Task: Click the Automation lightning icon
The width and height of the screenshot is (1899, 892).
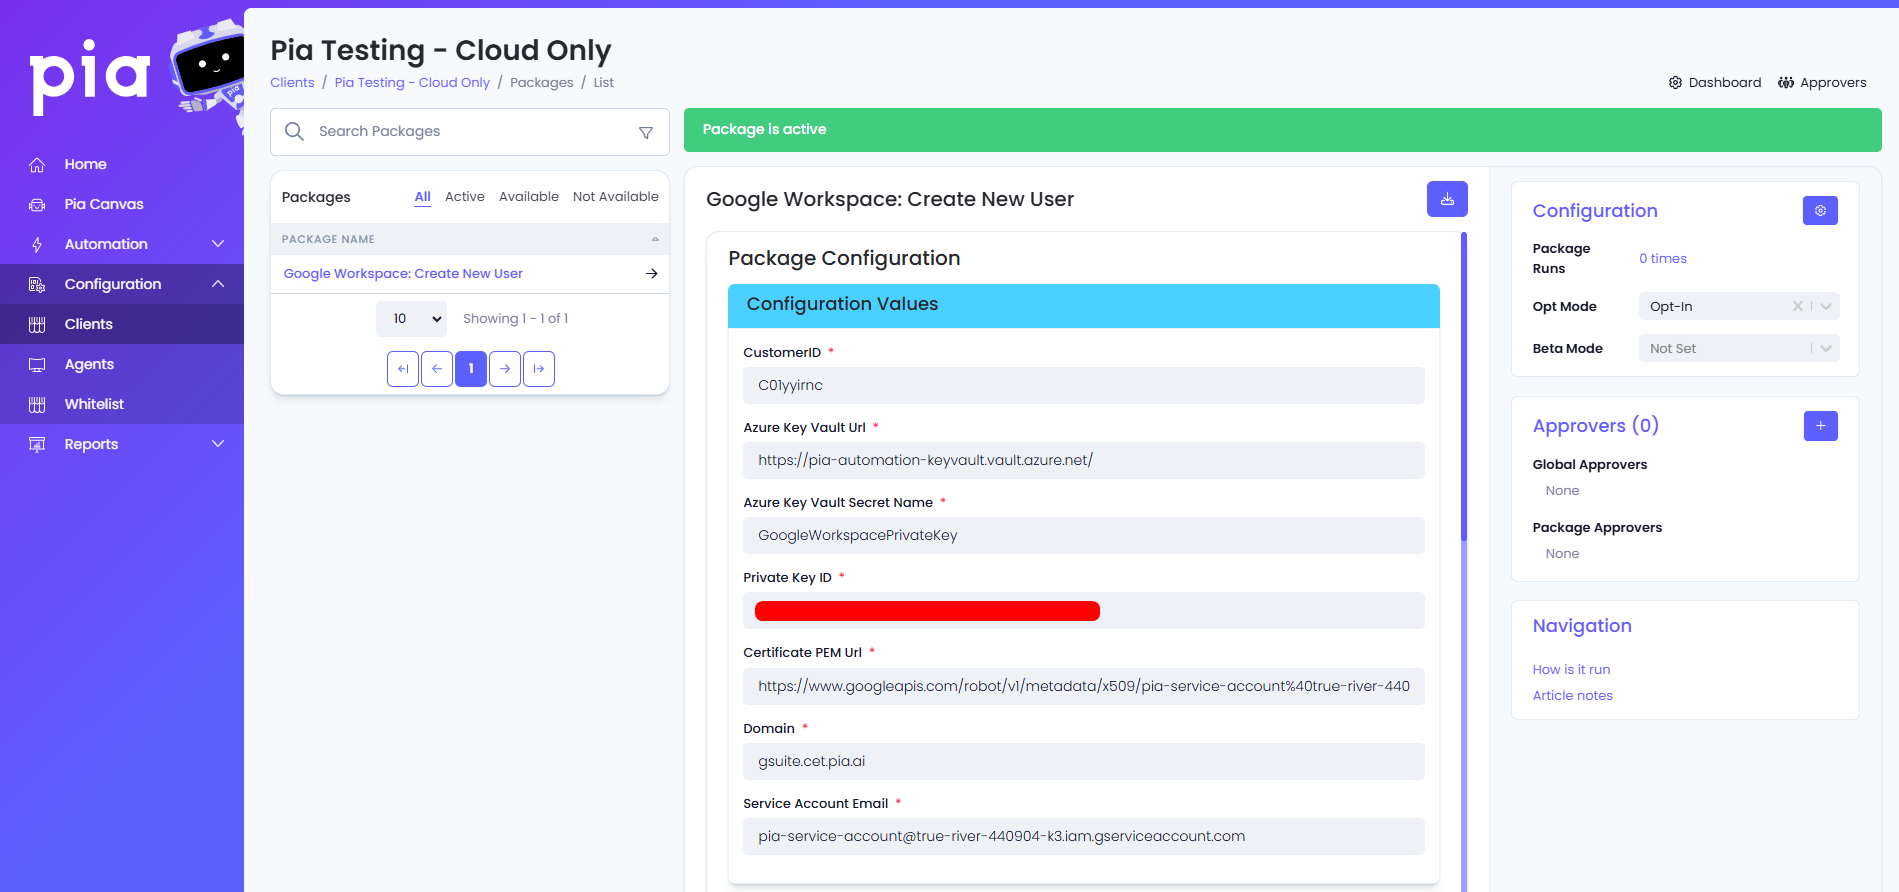Action: [x=37, y=244]
